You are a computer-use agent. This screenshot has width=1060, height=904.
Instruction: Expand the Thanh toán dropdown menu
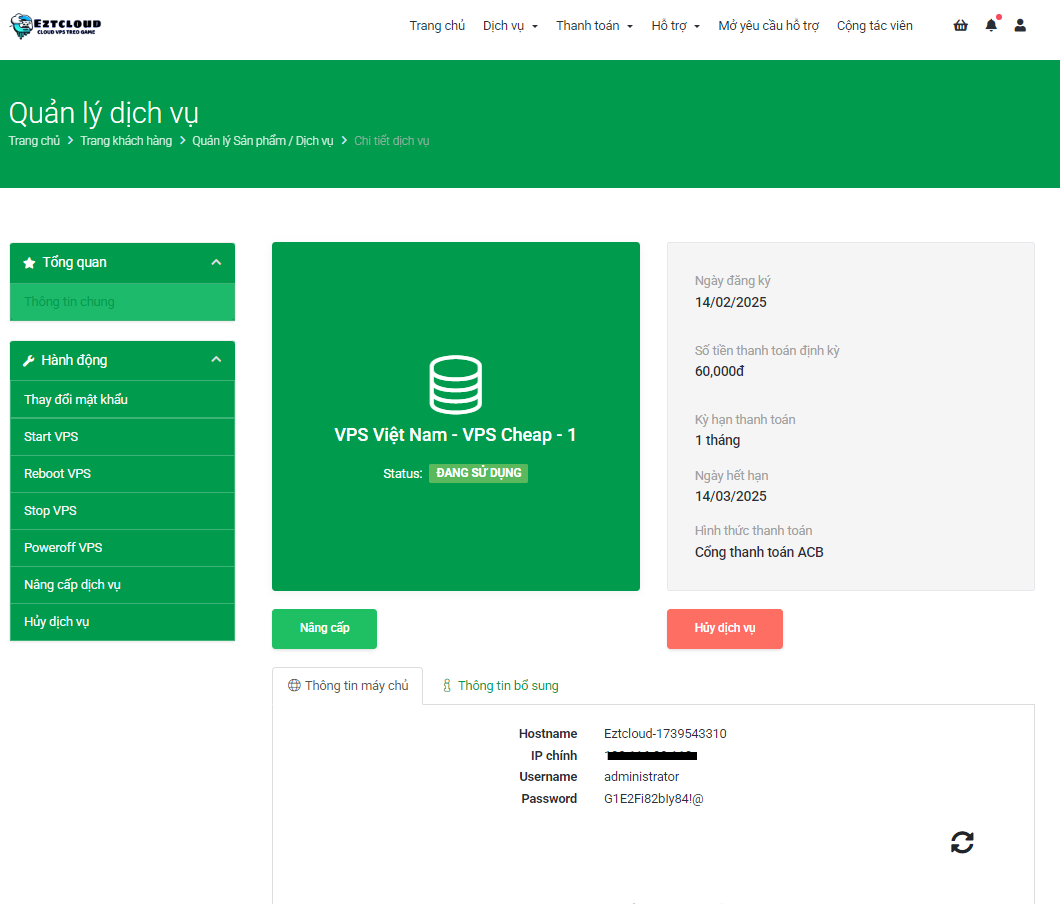tap(594, 26)
